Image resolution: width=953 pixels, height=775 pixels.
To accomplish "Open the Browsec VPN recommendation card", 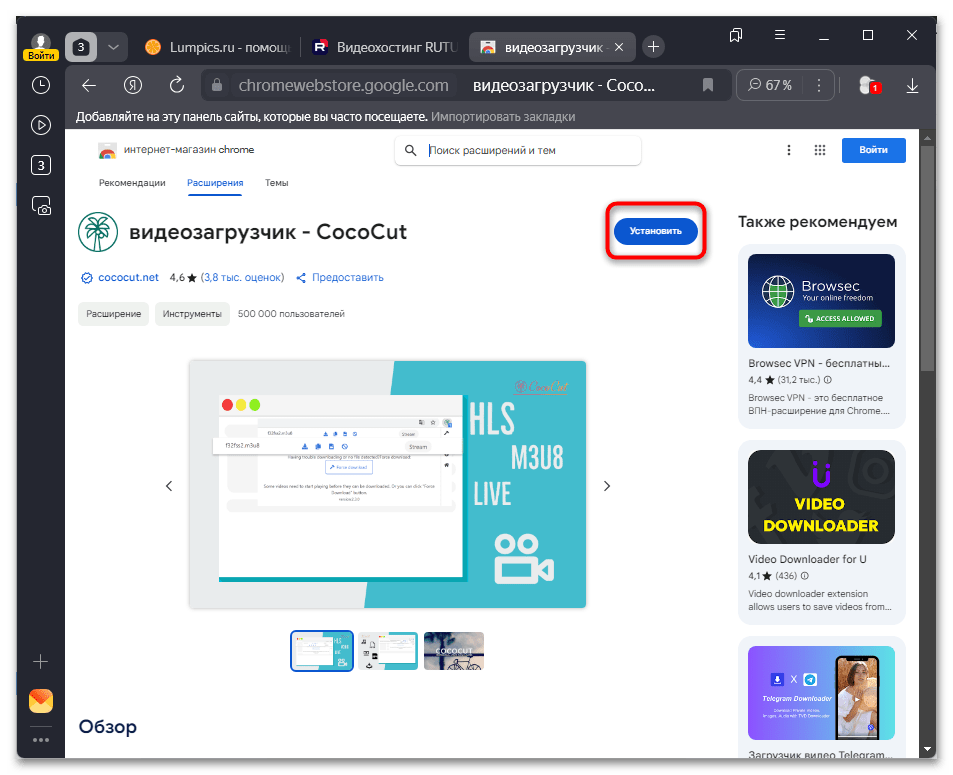I will (x=822, y=336).
